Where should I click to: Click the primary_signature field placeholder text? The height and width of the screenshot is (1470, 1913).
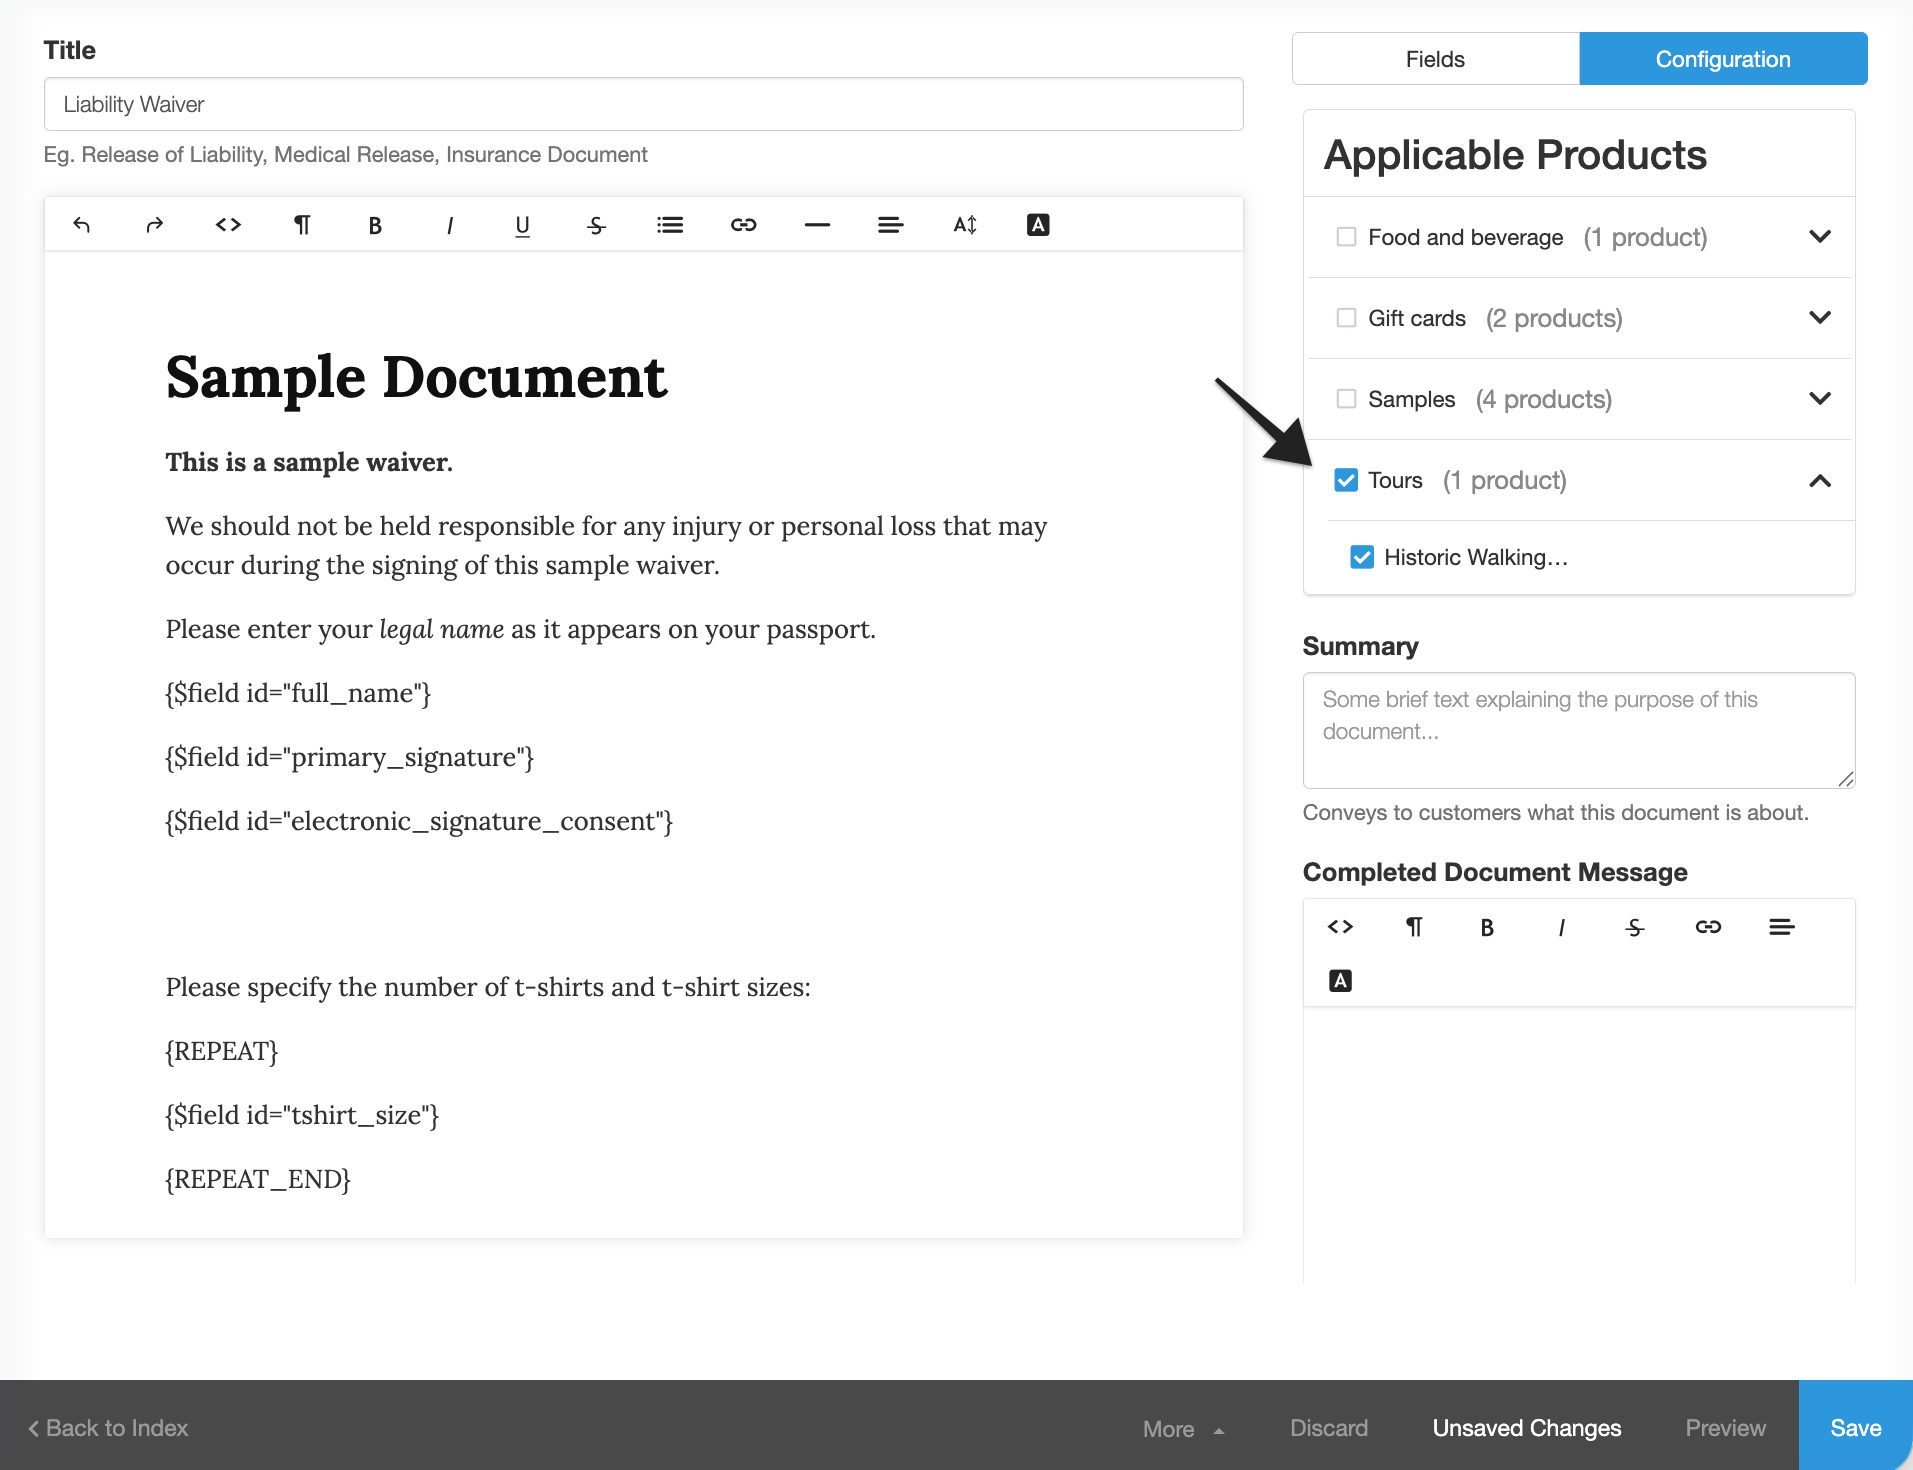click(350, 757)
